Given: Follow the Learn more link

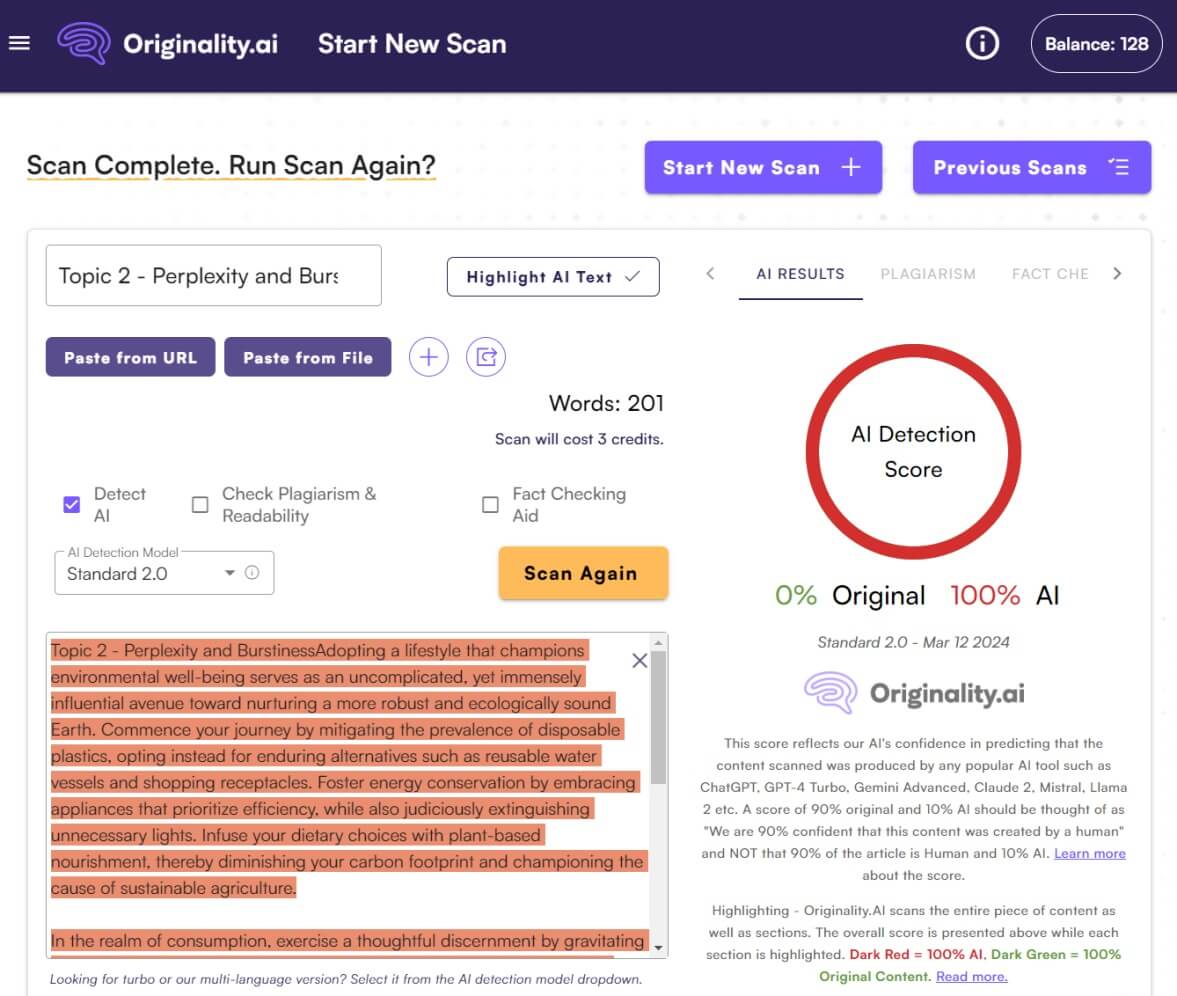Looking at the screenshot, I should (1089, 853).
